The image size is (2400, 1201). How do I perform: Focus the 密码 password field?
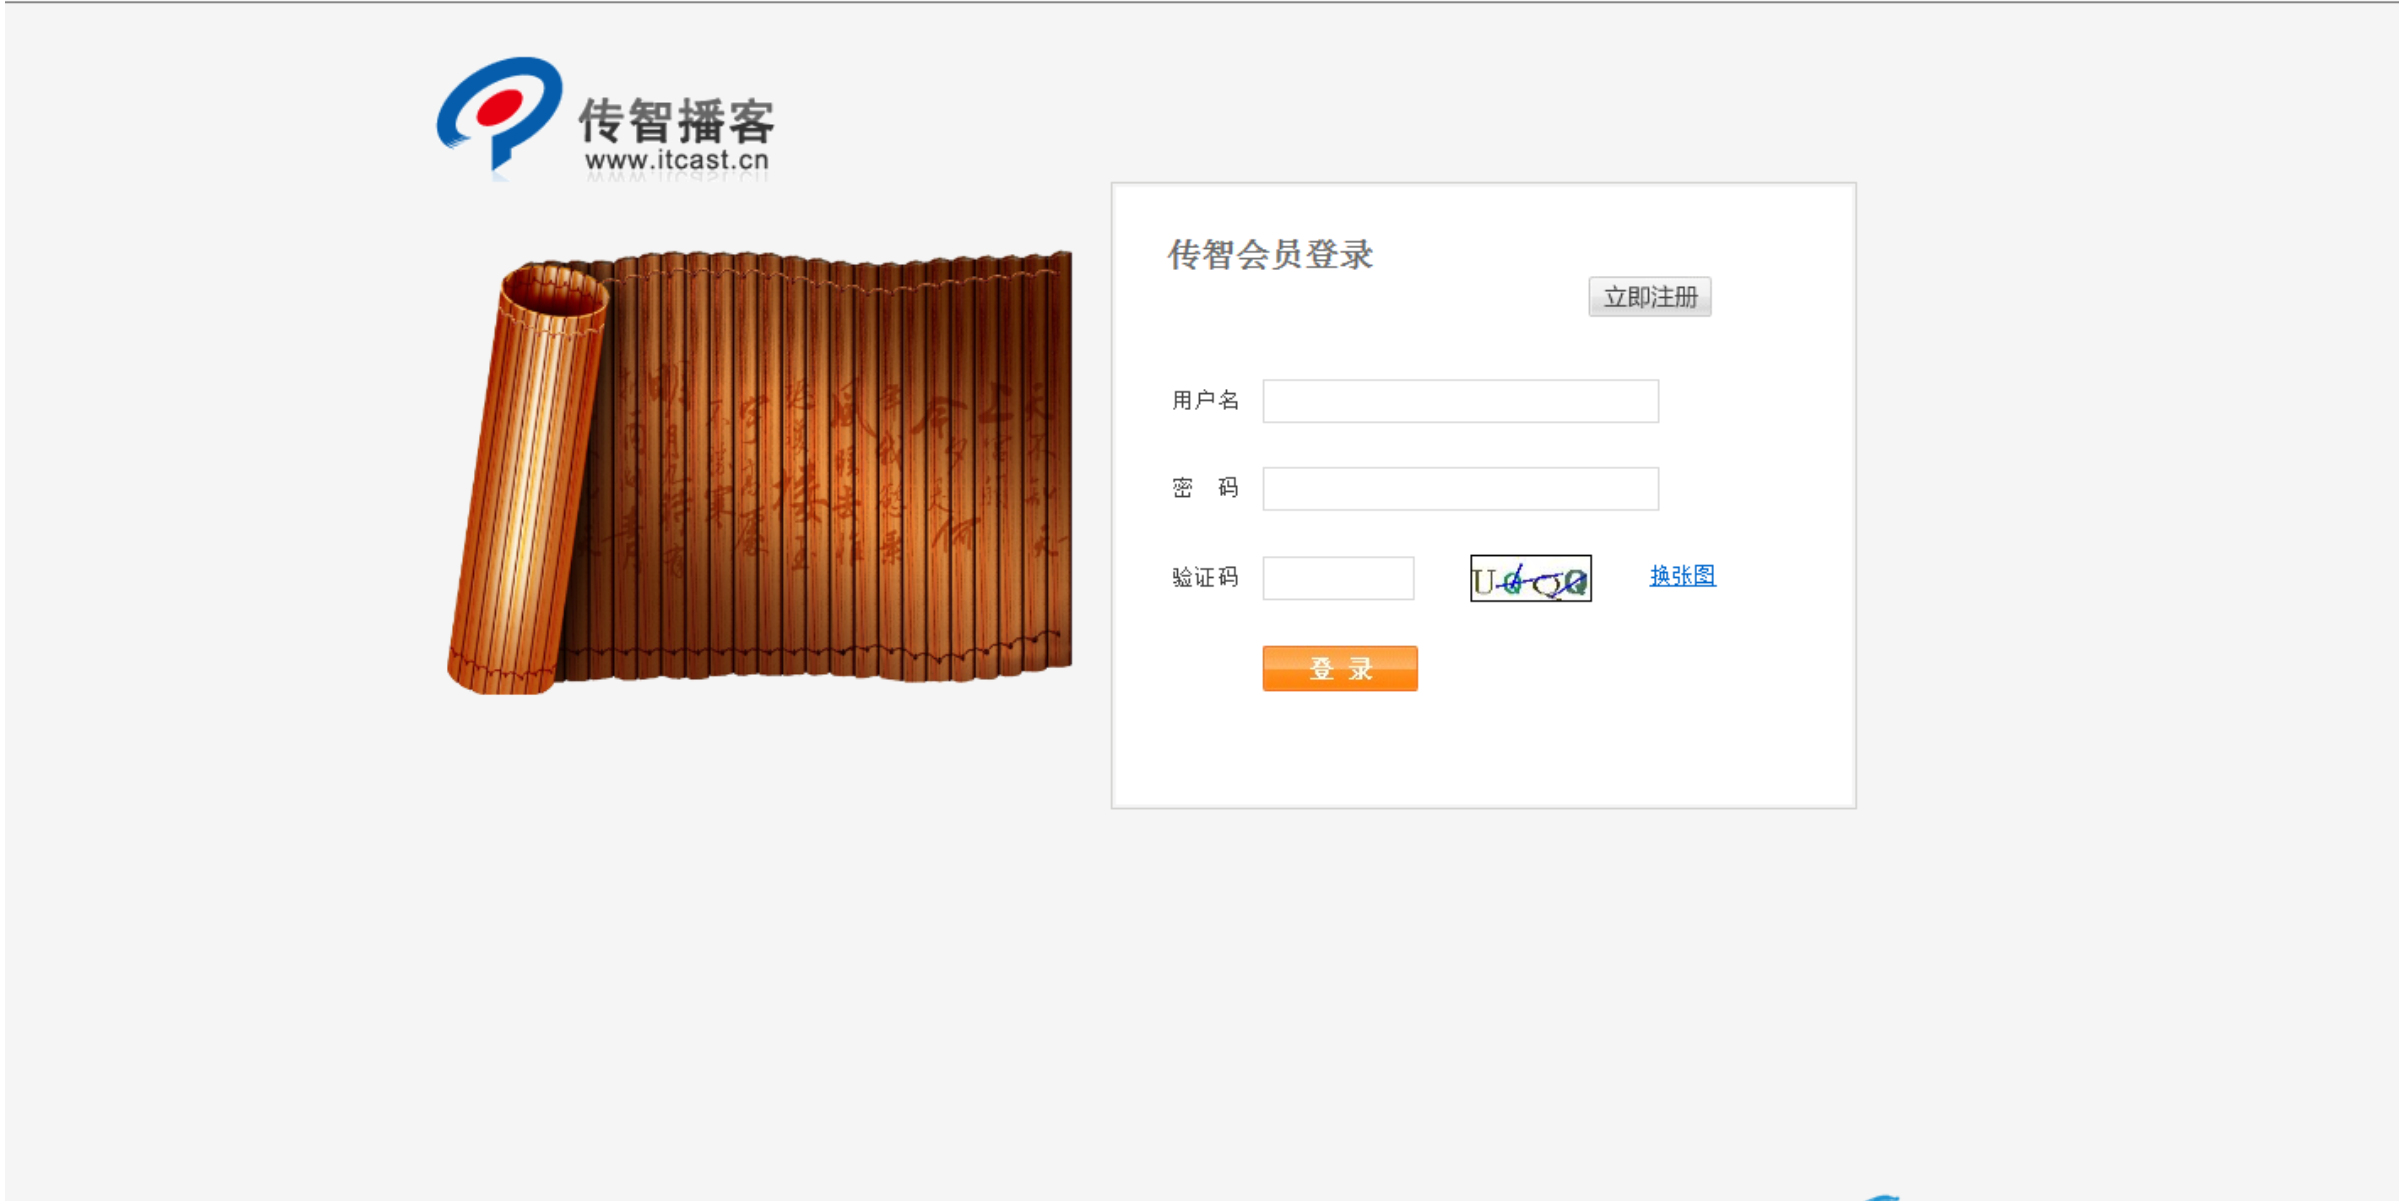[1460, 489]
